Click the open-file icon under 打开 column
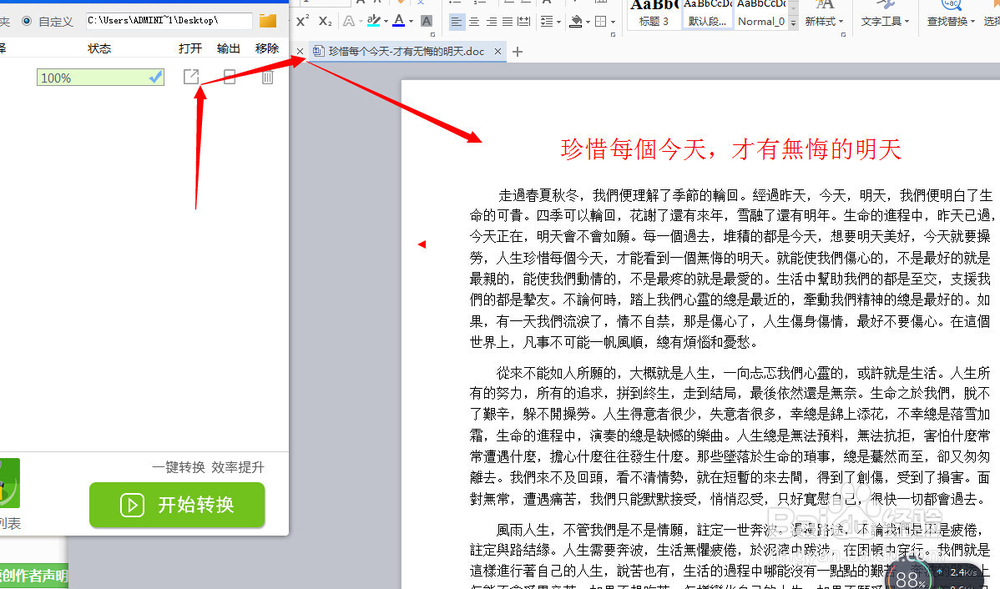The height and width of the screenshot is (589, 1000). coord(191,76)
